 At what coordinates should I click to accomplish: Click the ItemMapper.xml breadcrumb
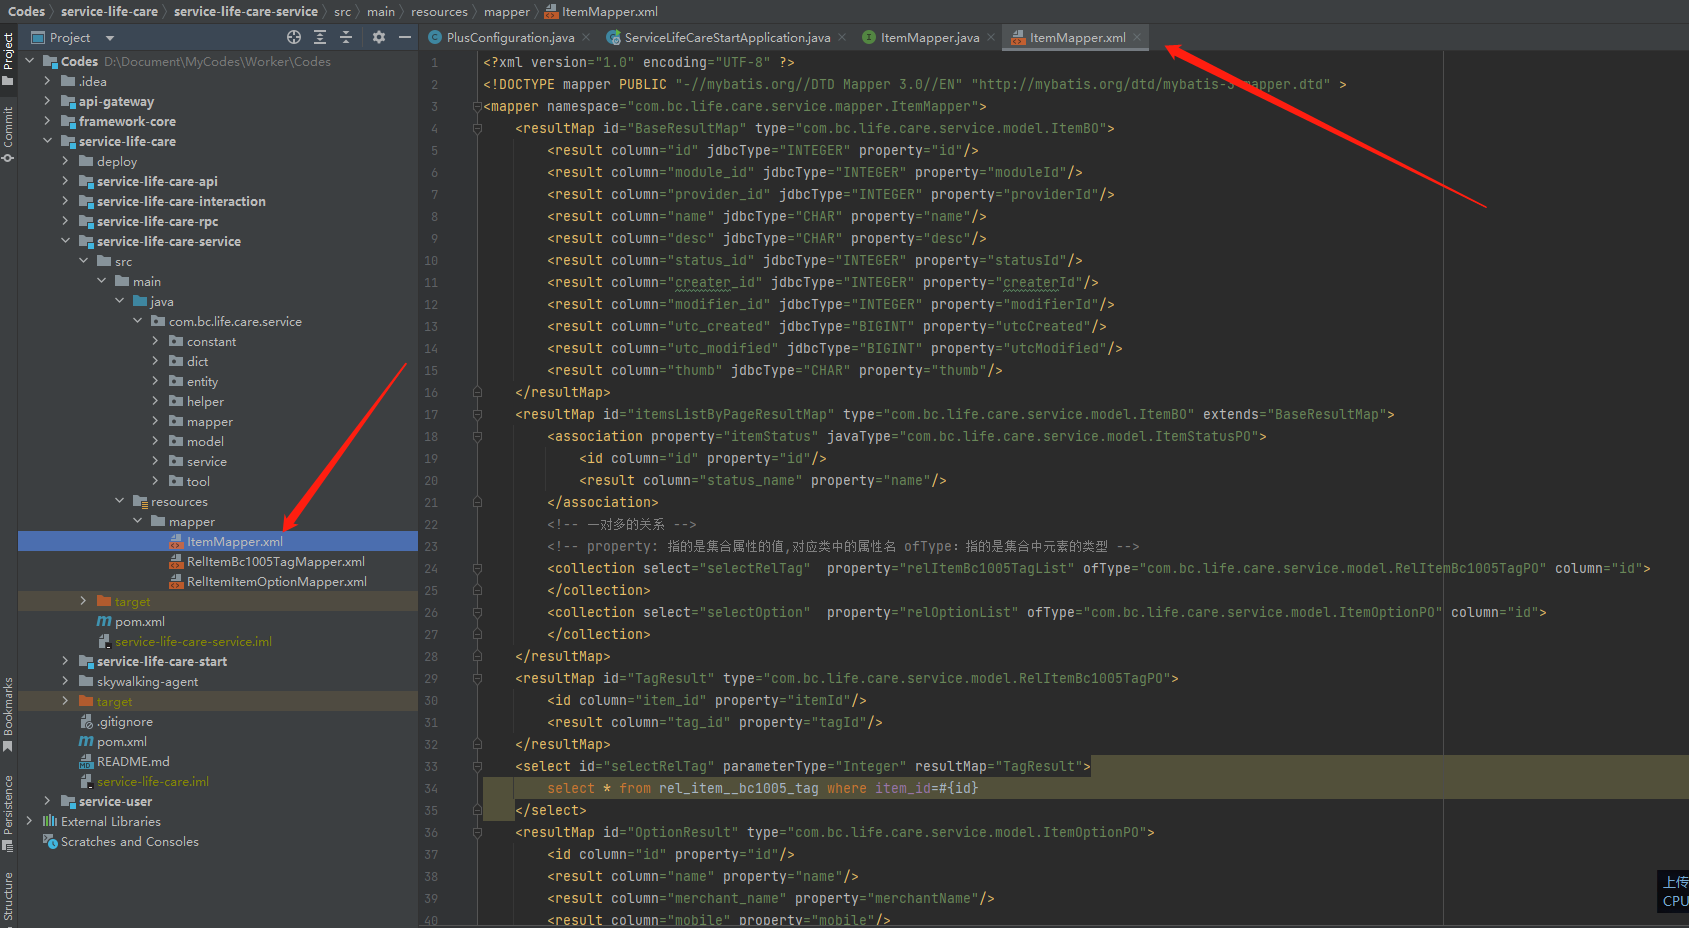tap(610, 11)
